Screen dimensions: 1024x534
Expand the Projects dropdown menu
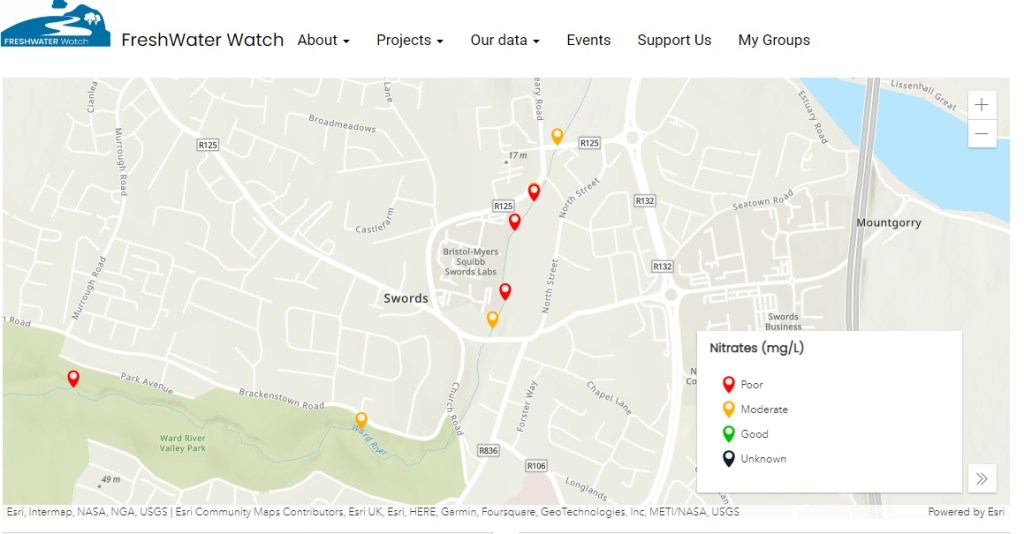[x=409, y=40]
